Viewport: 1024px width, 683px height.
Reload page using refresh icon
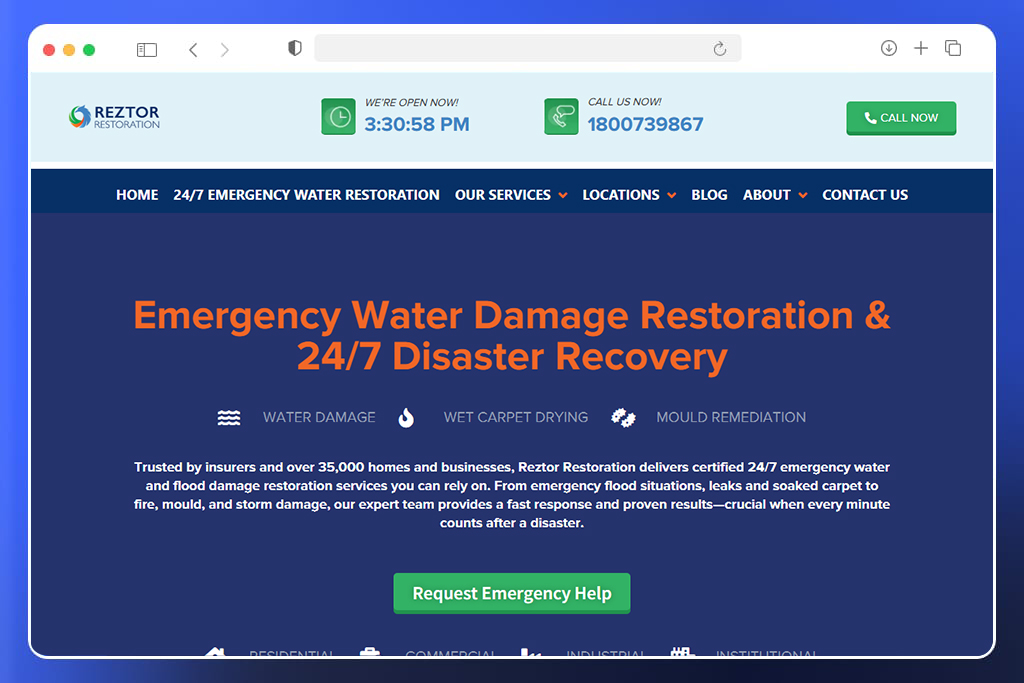(x=719, y=49)
